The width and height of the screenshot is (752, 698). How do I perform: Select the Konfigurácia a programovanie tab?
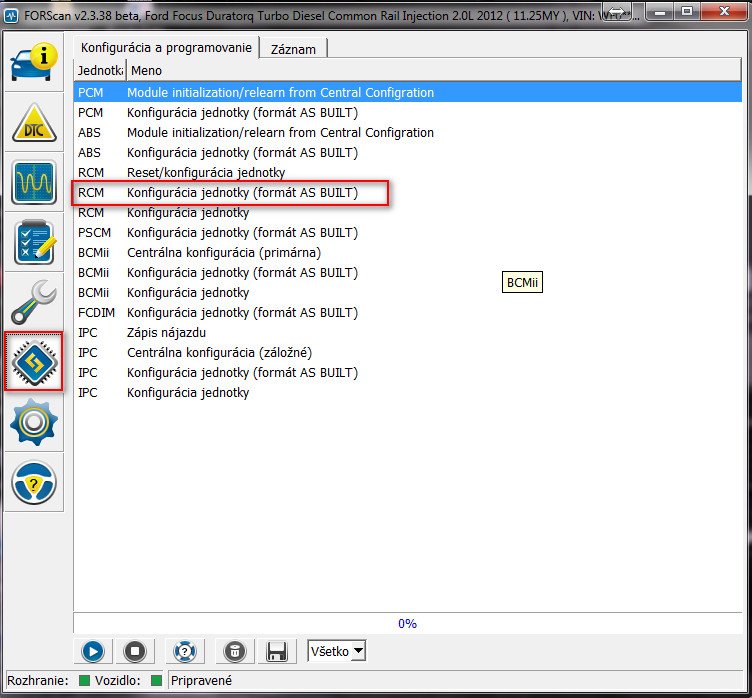(166, 48)
